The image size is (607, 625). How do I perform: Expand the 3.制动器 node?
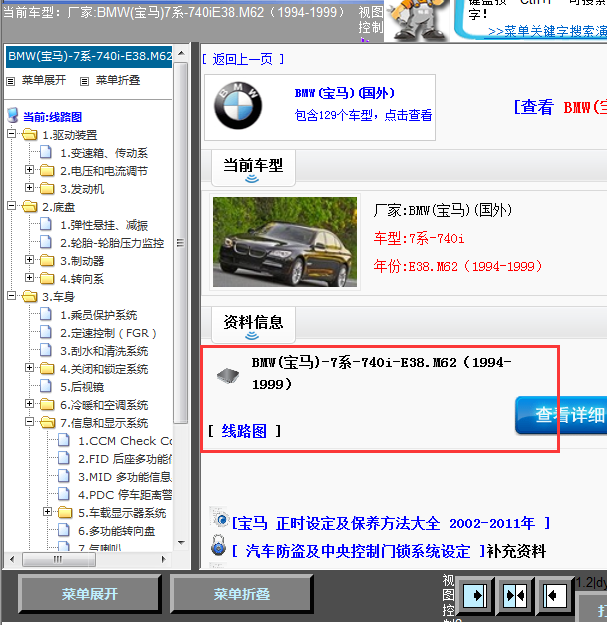point(29,259)
